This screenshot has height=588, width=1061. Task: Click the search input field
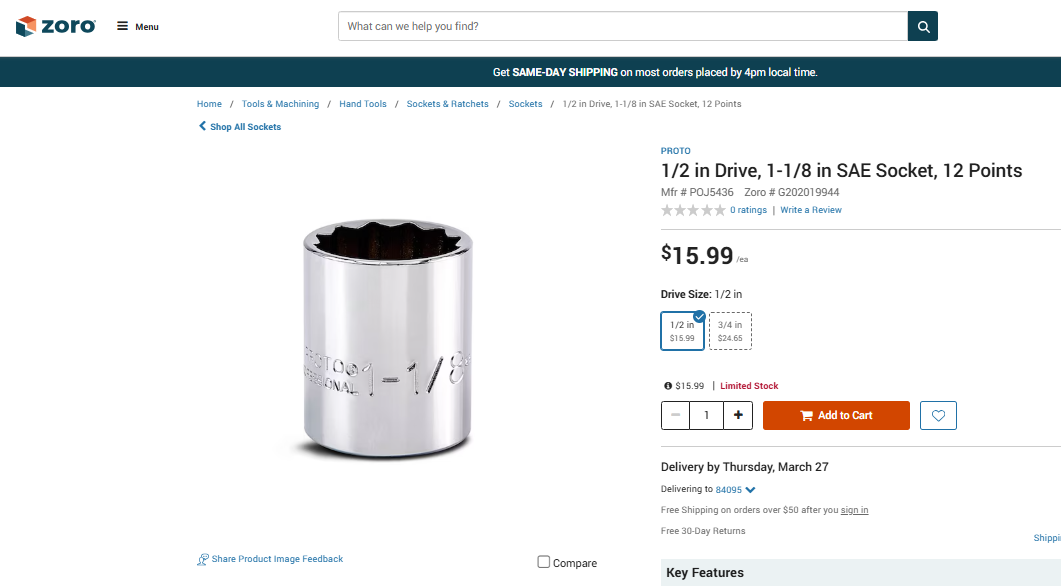pyautogui.click(x=622, y=26)
